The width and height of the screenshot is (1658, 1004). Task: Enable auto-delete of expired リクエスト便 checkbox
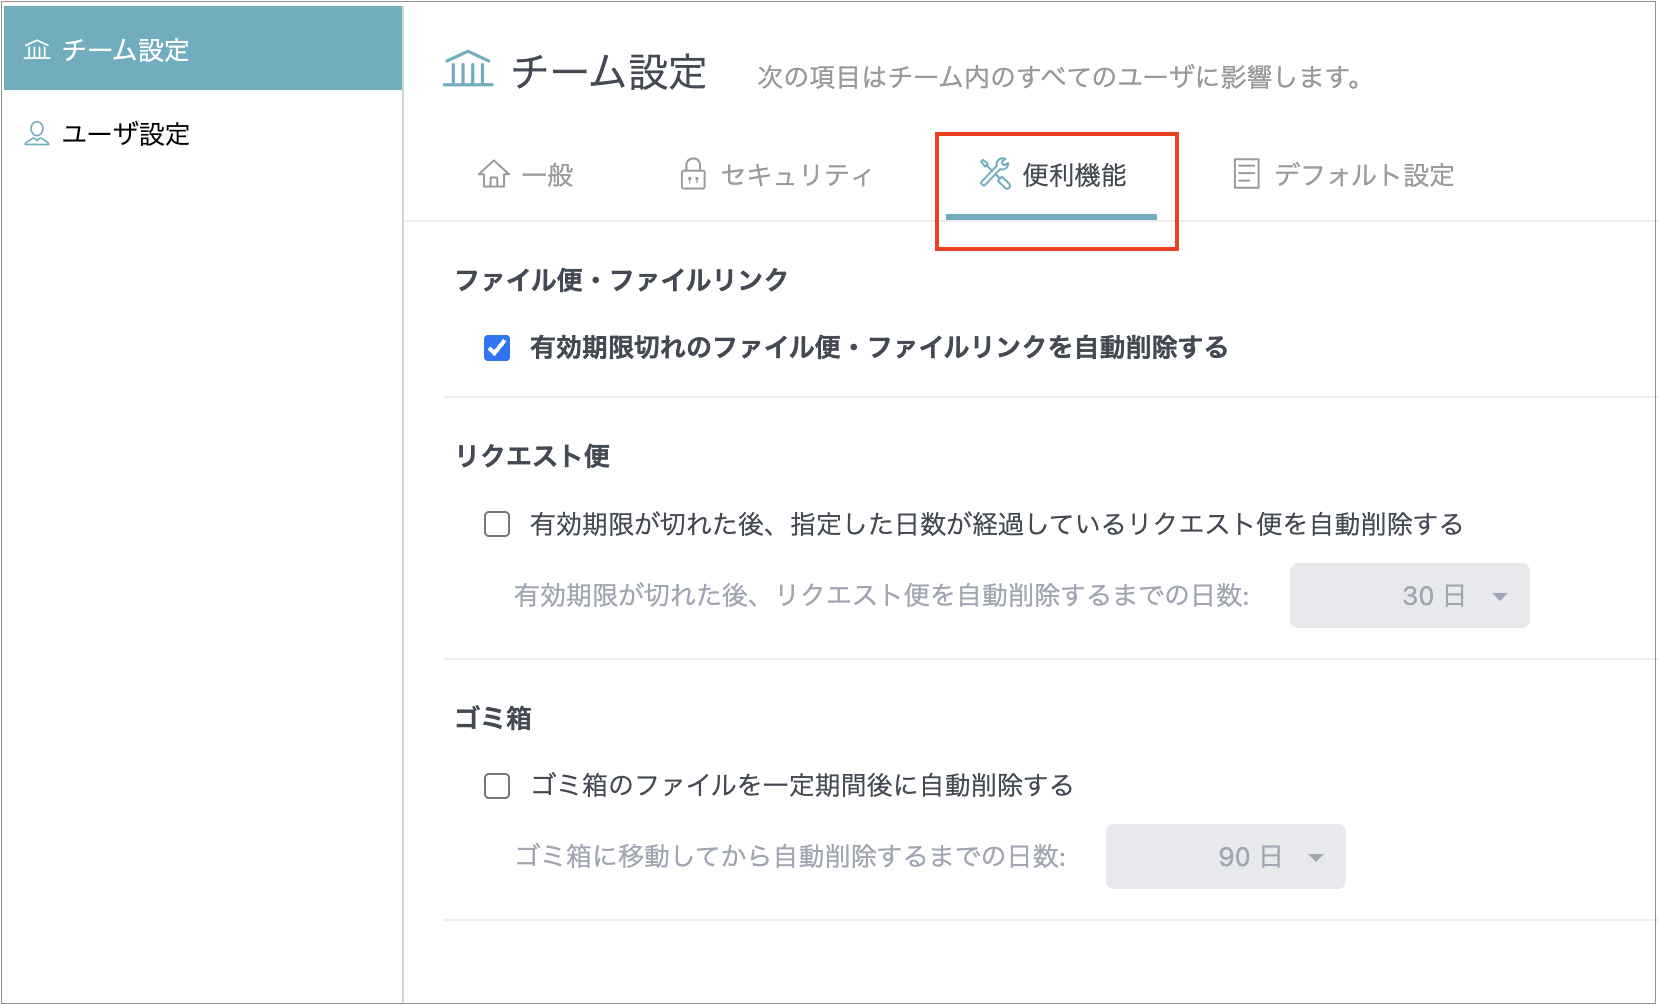pos(497,524)
